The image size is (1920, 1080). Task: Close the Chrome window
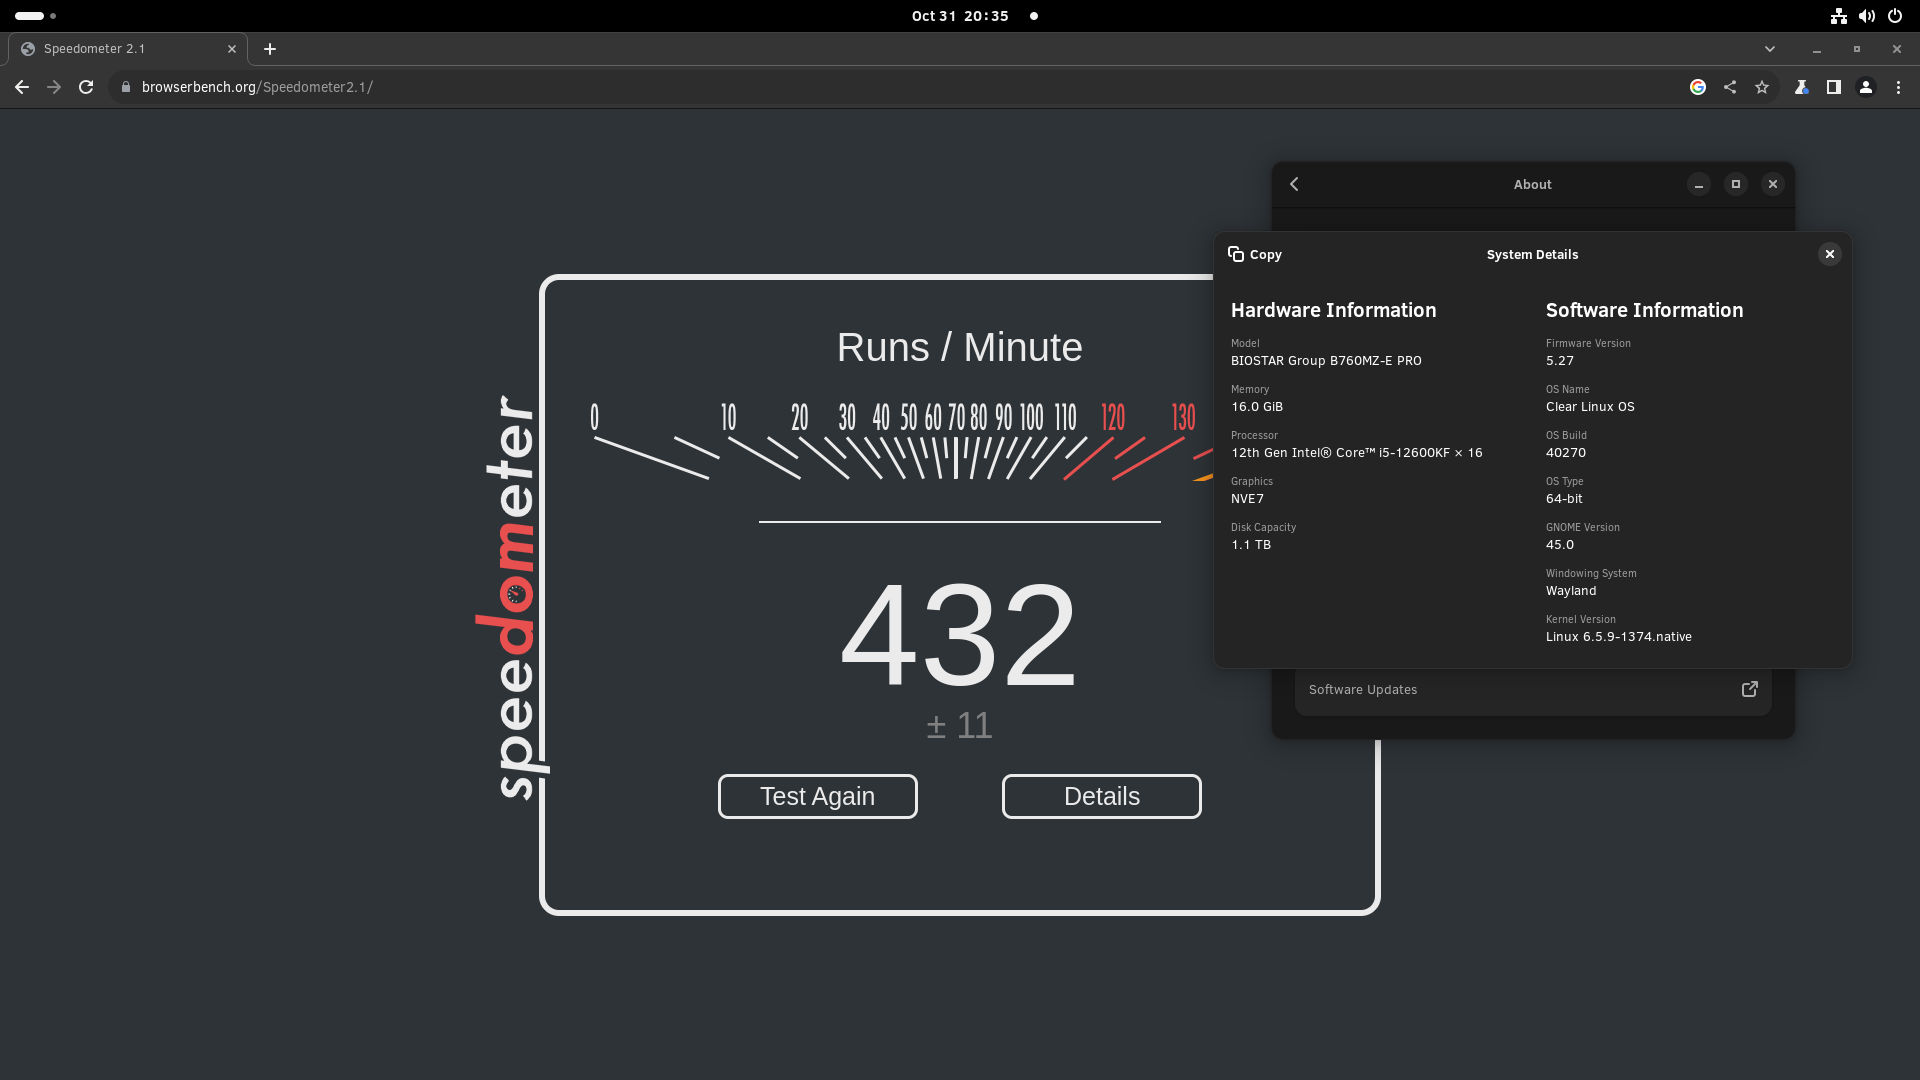click(x=1897, y=49)
